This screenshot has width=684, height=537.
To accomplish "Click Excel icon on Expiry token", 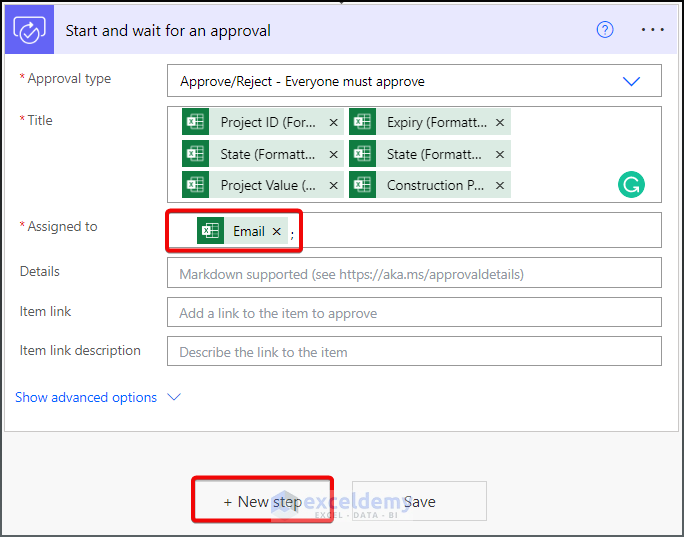I will (x=362, y=123).
